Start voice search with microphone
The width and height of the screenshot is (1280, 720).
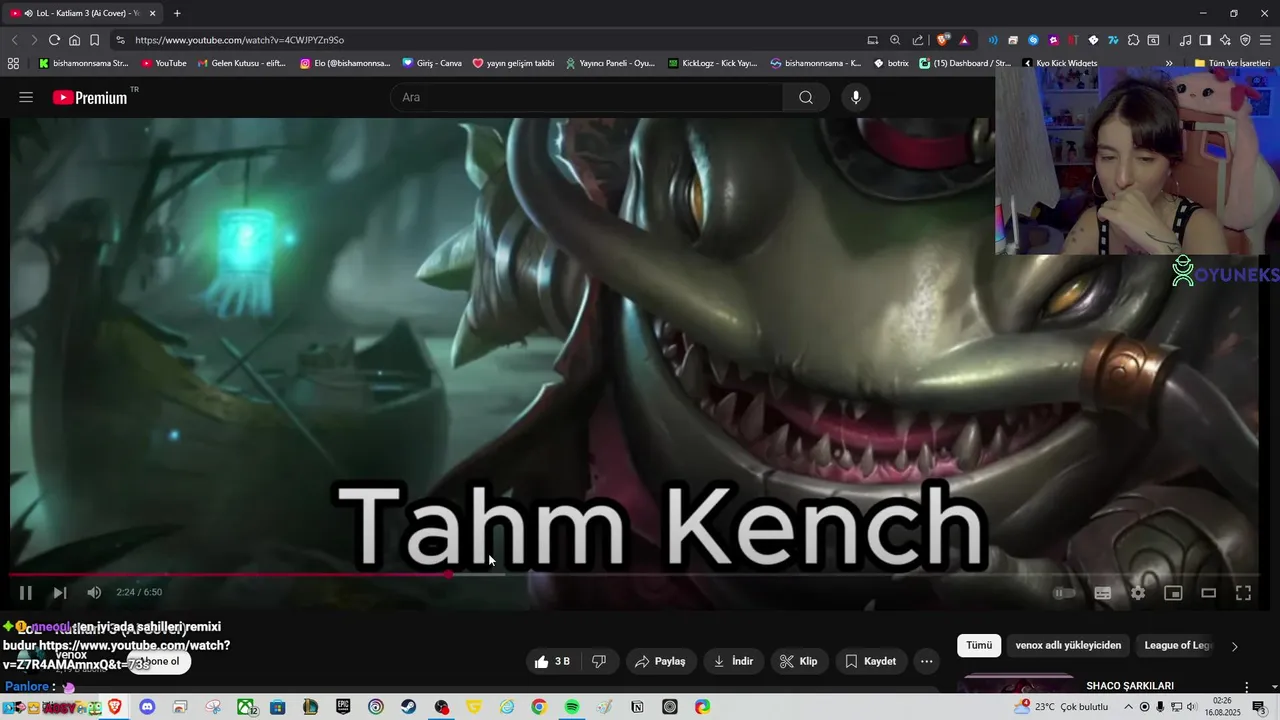tap(855, 97)
